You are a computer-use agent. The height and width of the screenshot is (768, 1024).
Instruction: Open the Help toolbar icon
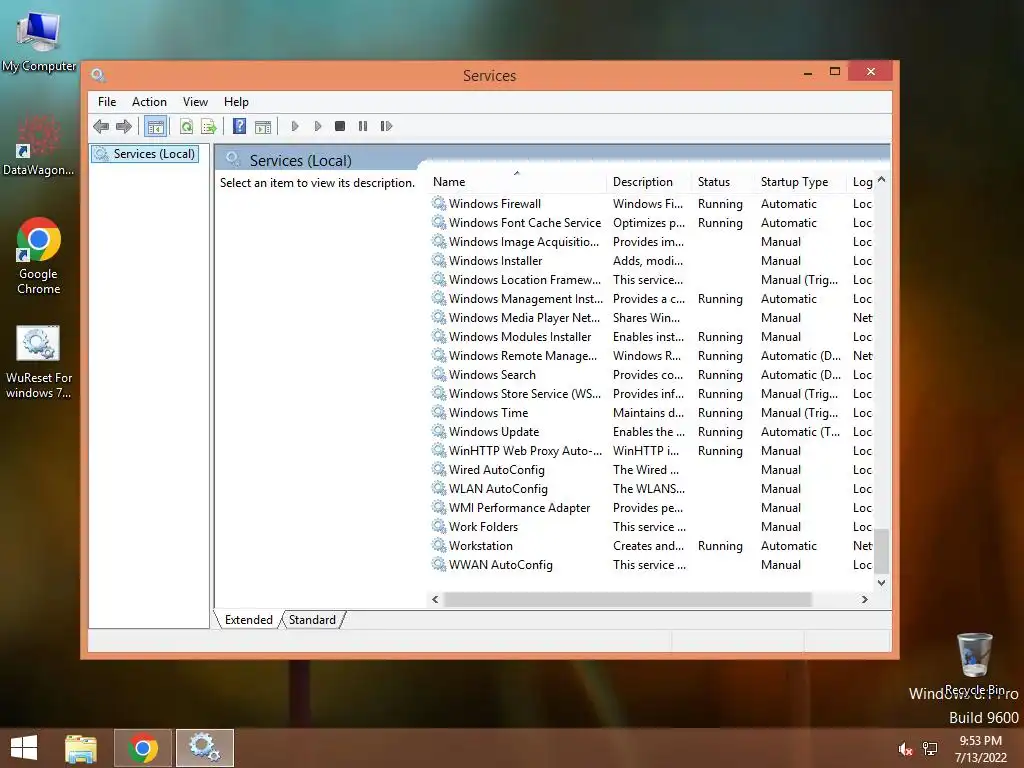point(240,126)
